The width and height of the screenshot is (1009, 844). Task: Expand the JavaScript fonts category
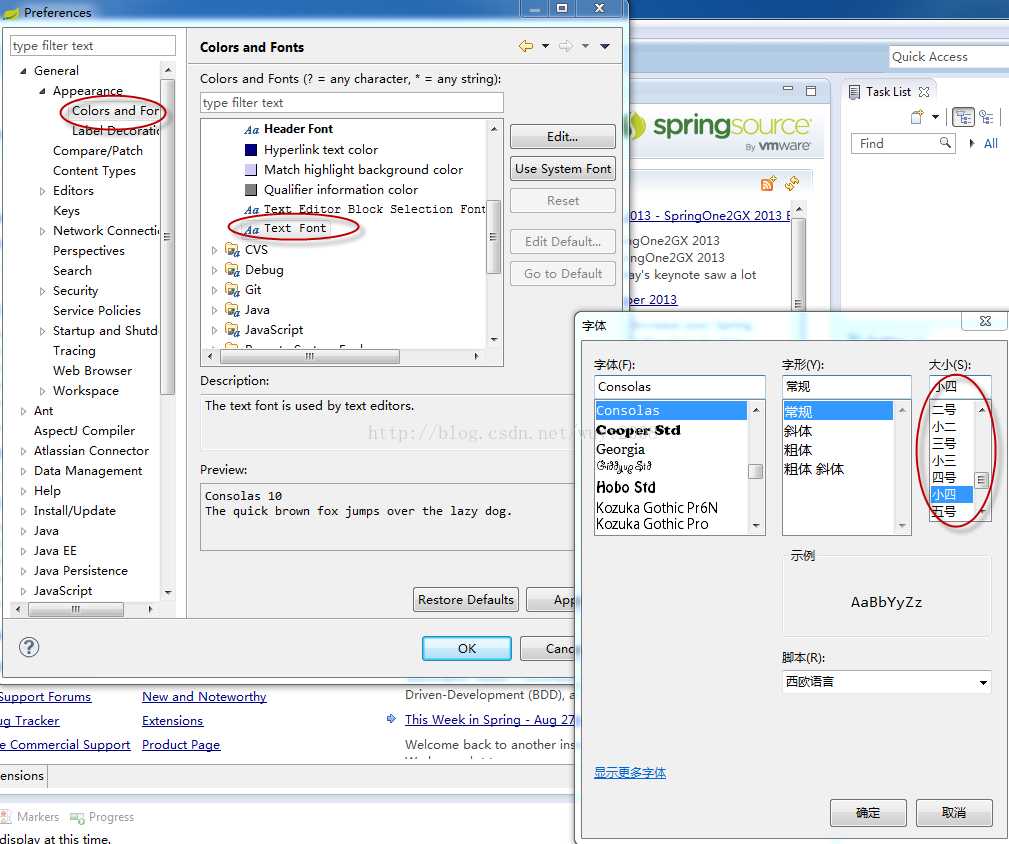(215, 330)
